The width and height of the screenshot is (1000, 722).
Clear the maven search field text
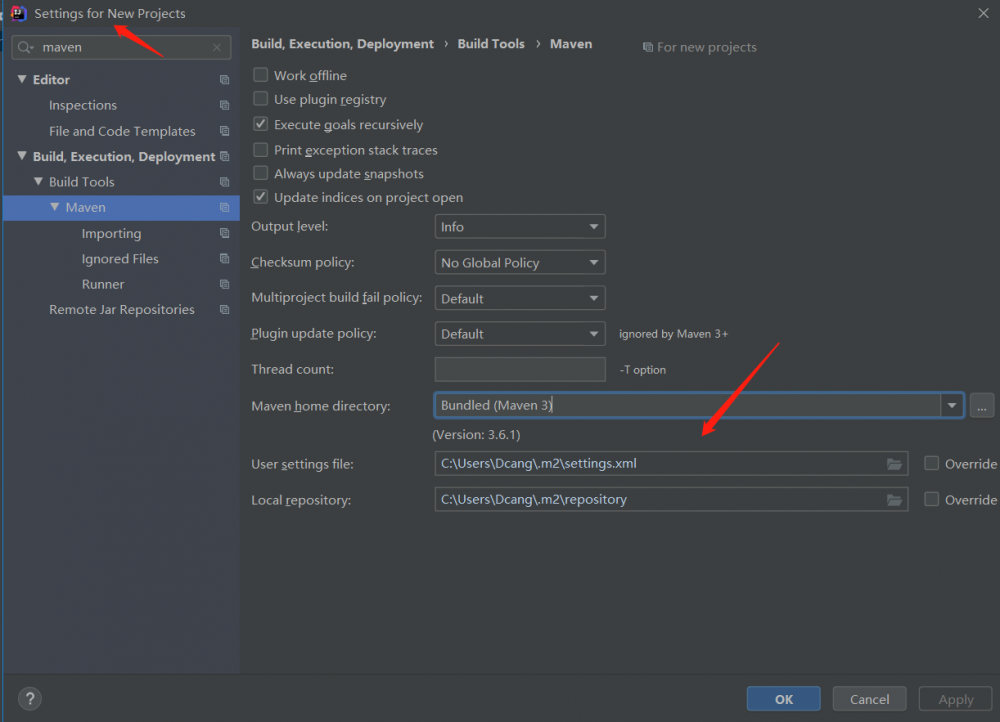click(217, 47)
